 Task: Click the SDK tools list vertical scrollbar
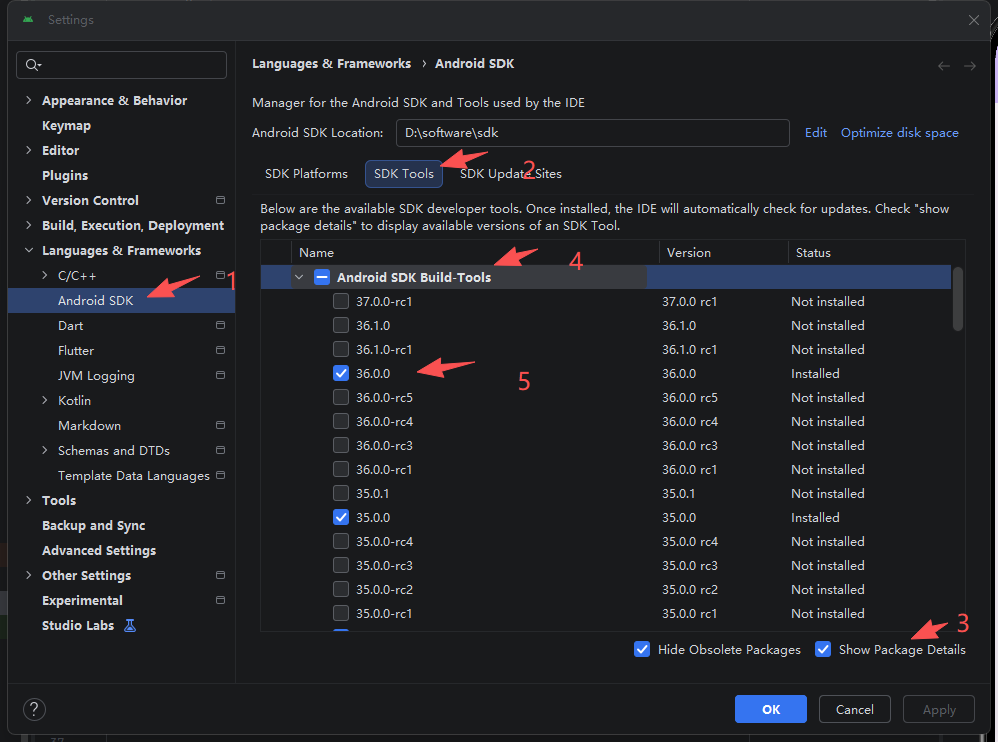[x=957, y=299]
